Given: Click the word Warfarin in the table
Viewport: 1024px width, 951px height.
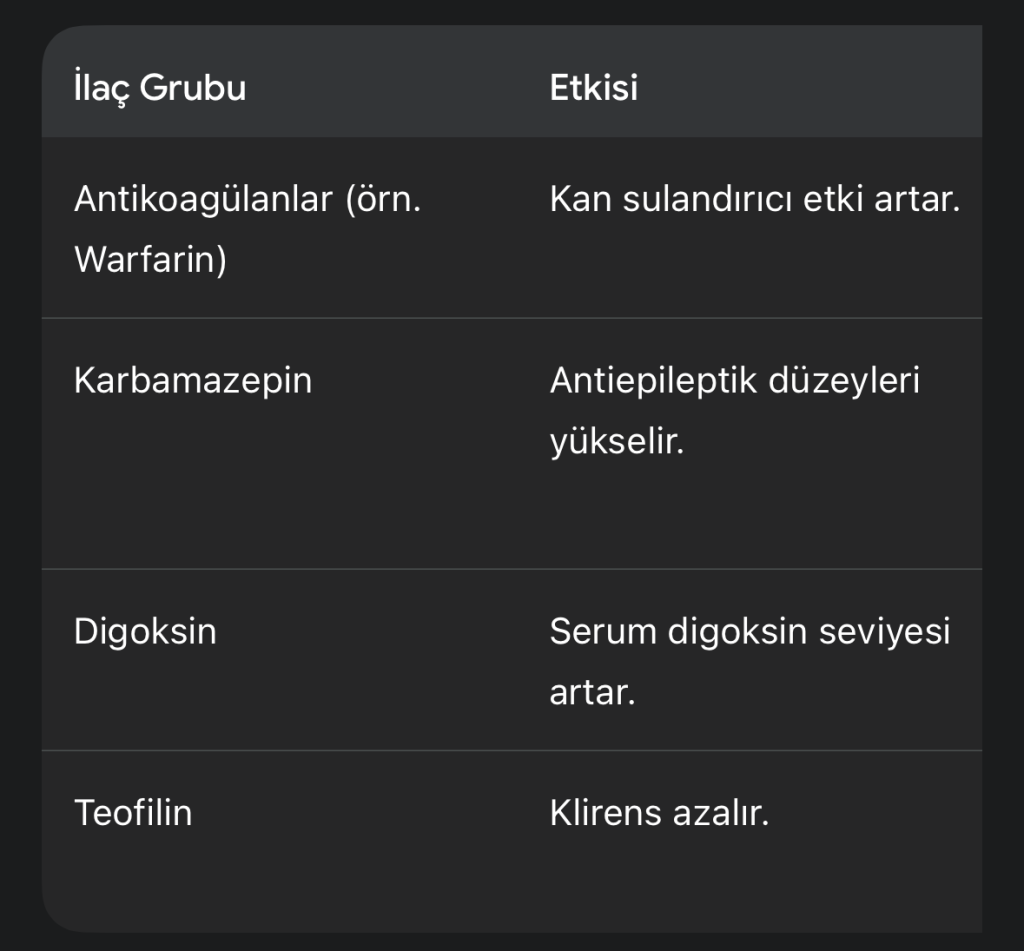Looking at the screenshot, I should pos(146,260).
